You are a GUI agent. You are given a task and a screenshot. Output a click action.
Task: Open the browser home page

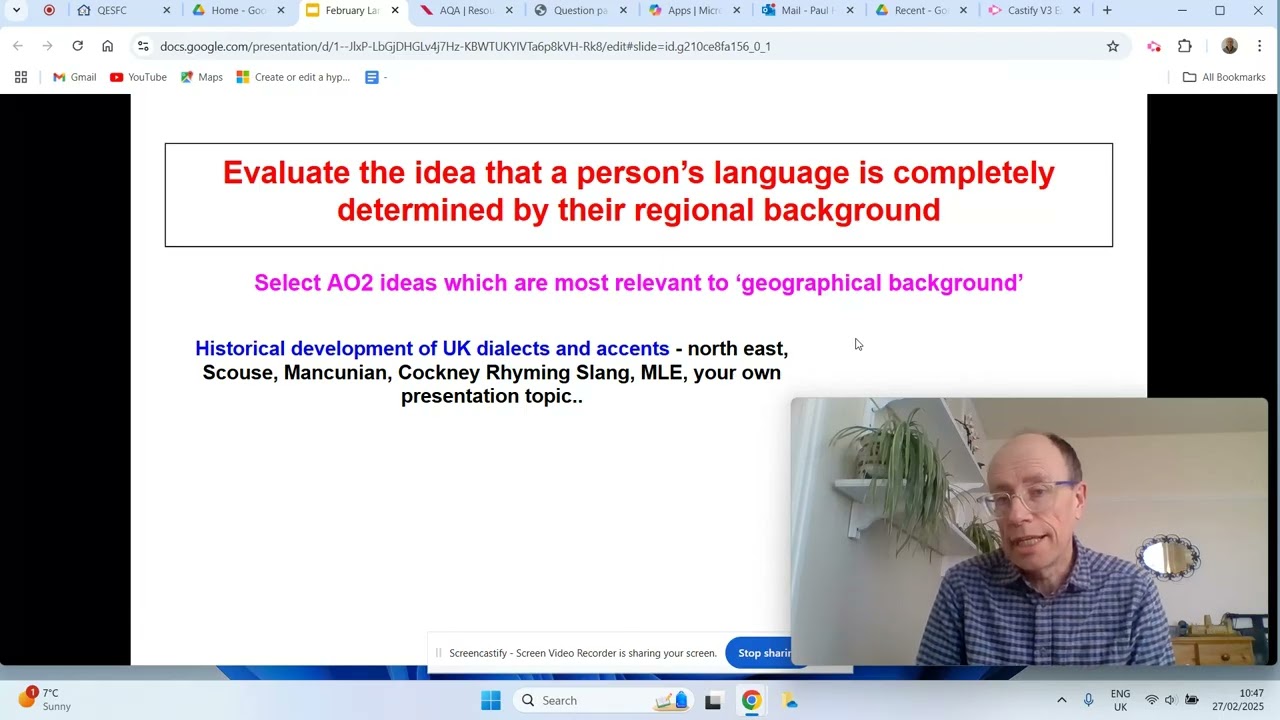coord(107,46)
